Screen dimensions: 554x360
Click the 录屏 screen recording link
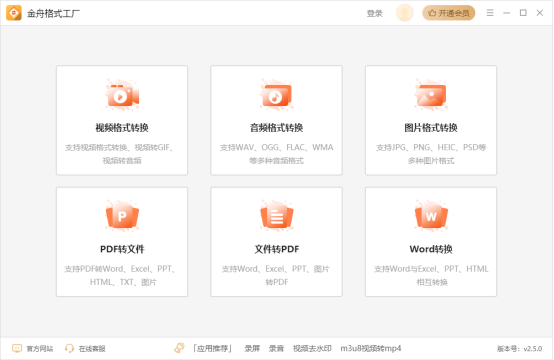coord(252,349)
